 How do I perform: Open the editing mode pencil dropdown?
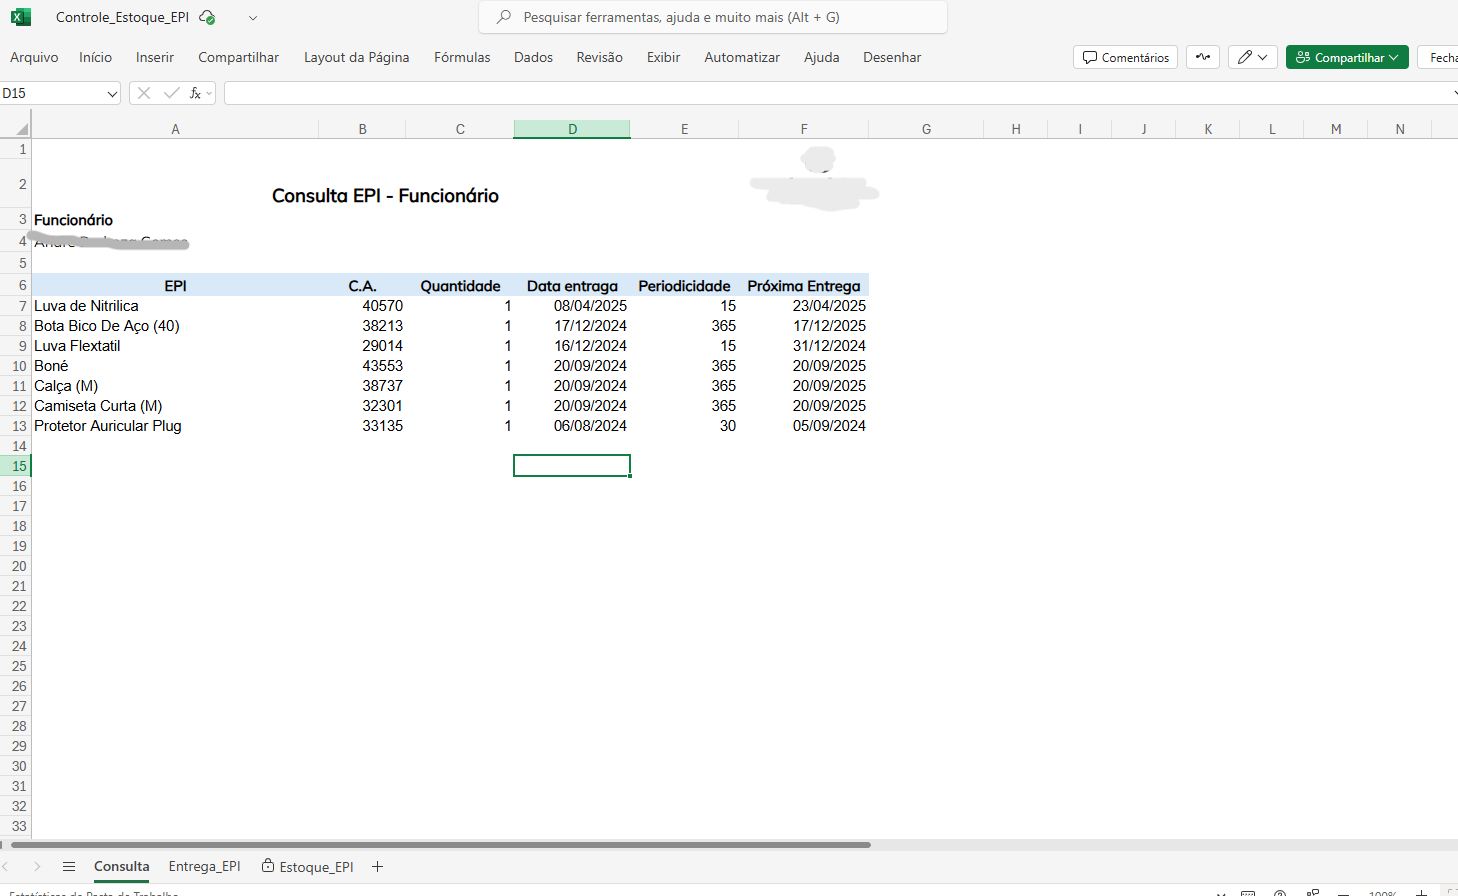1253,57
